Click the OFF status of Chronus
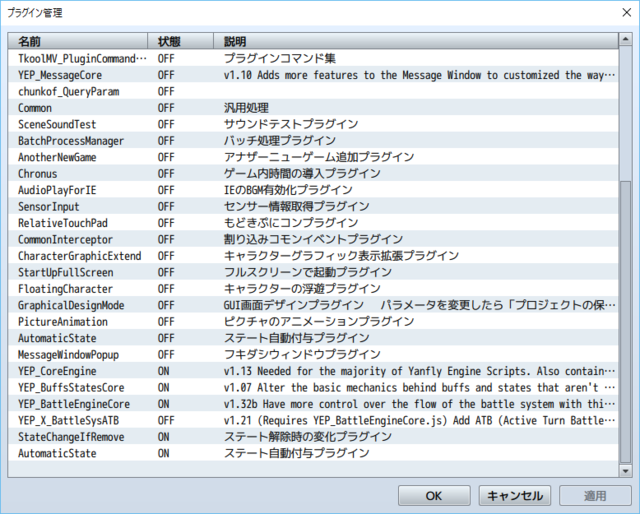 click(x=166, y=174)
